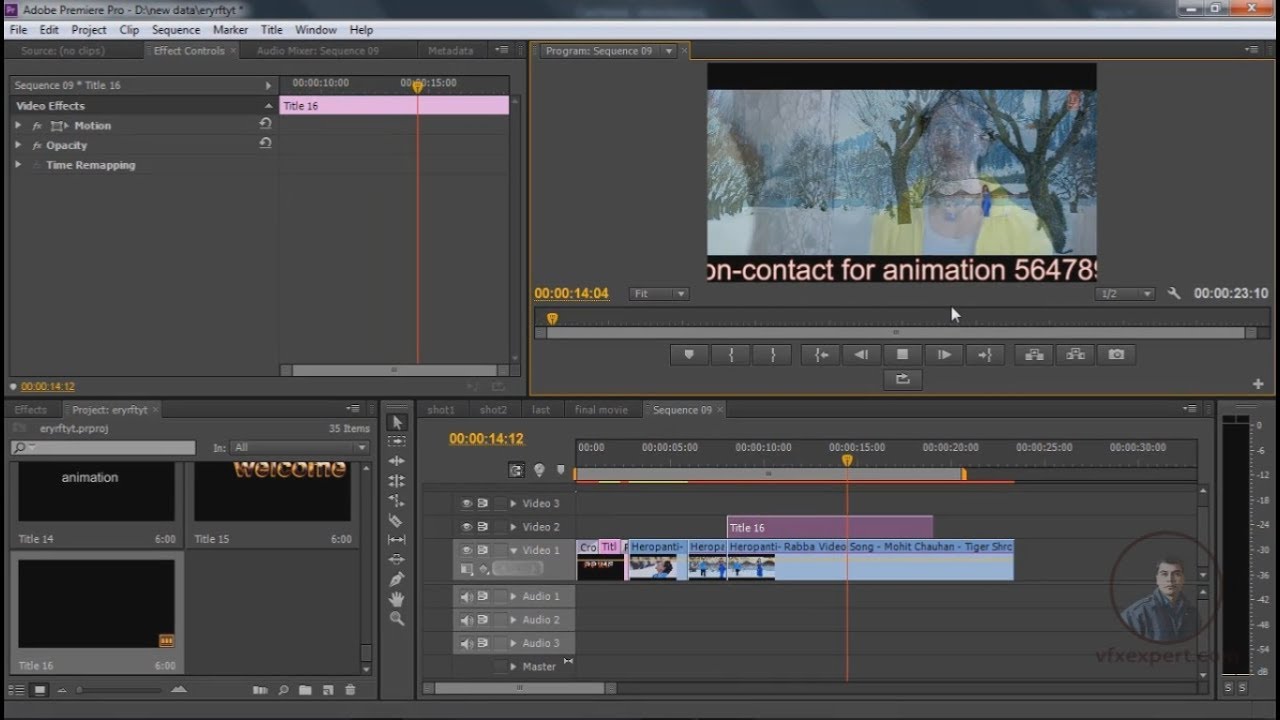This screenshot has height=720, width=1280.
Task: Click New Item icon in project panel
Action: click(327, 690)
